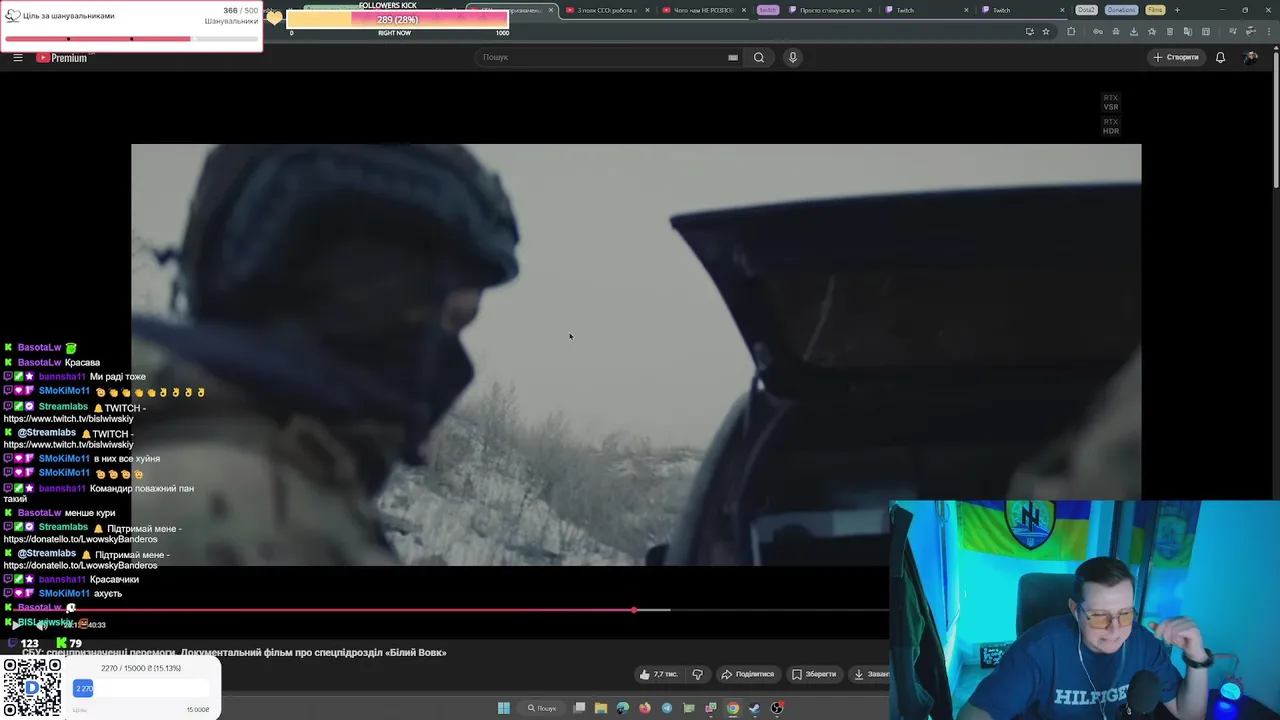
Task: Close the «Чого нам НЕ РОЗПОВ» tab
Action: pos(743,10)
